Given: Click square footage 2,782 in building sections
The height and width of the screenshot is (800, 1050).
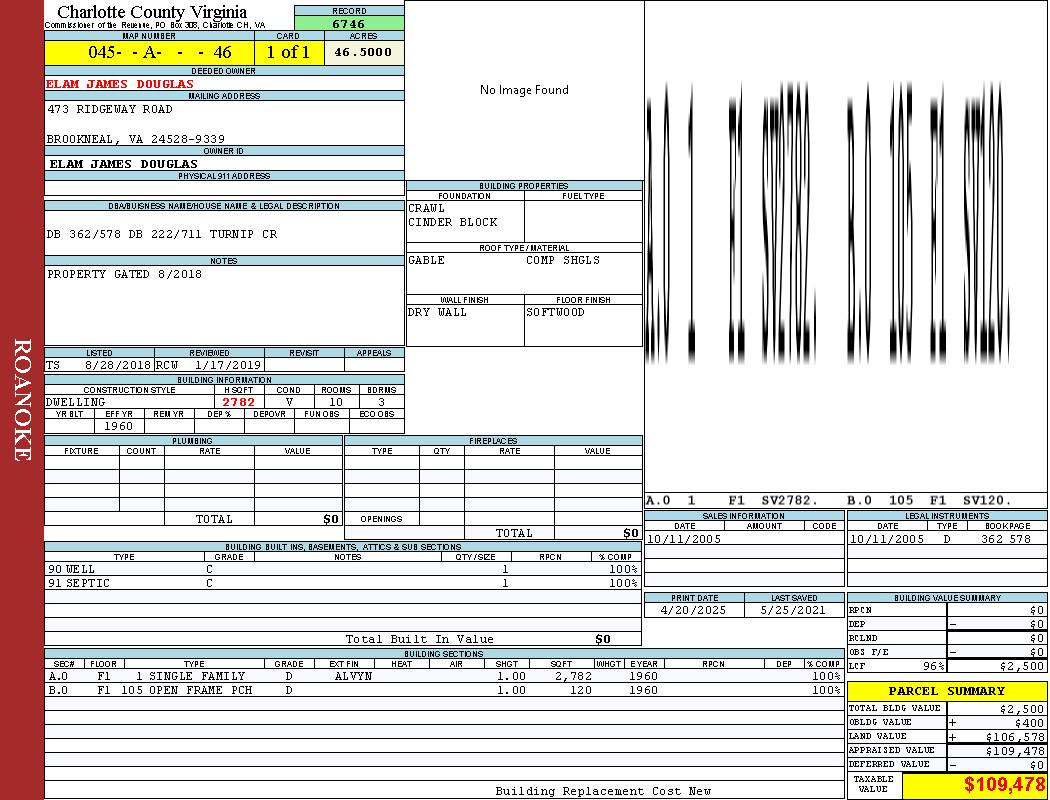Looking at the screenshot, I should pos(573,677).
